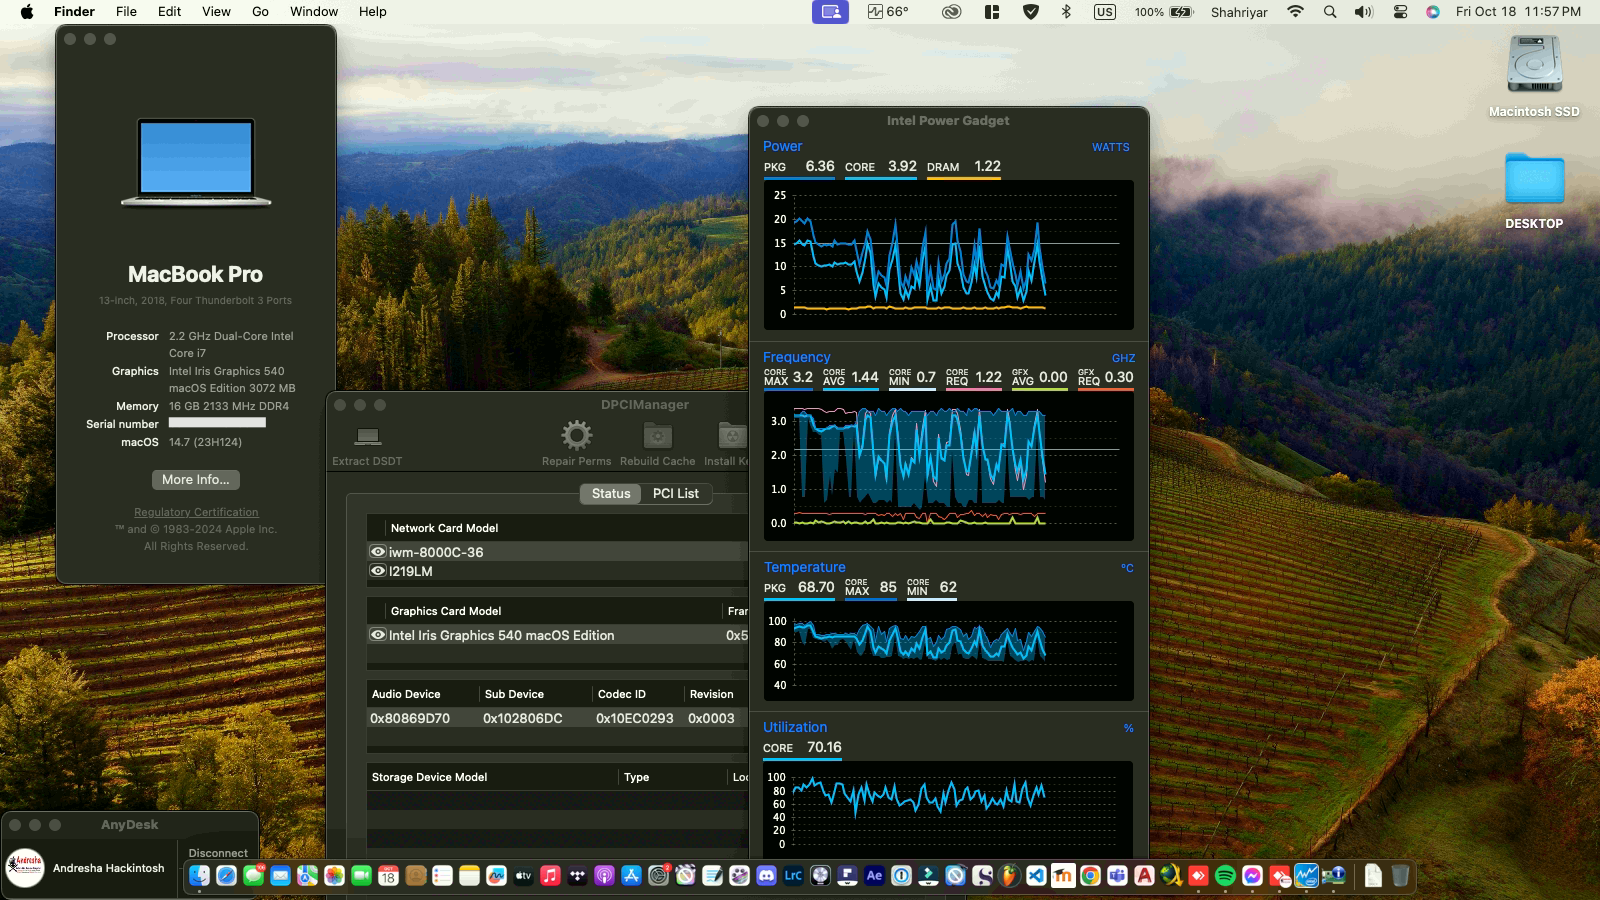
Task: Click Shahriyar user name in menu bar
Action: pos(1239,12)
